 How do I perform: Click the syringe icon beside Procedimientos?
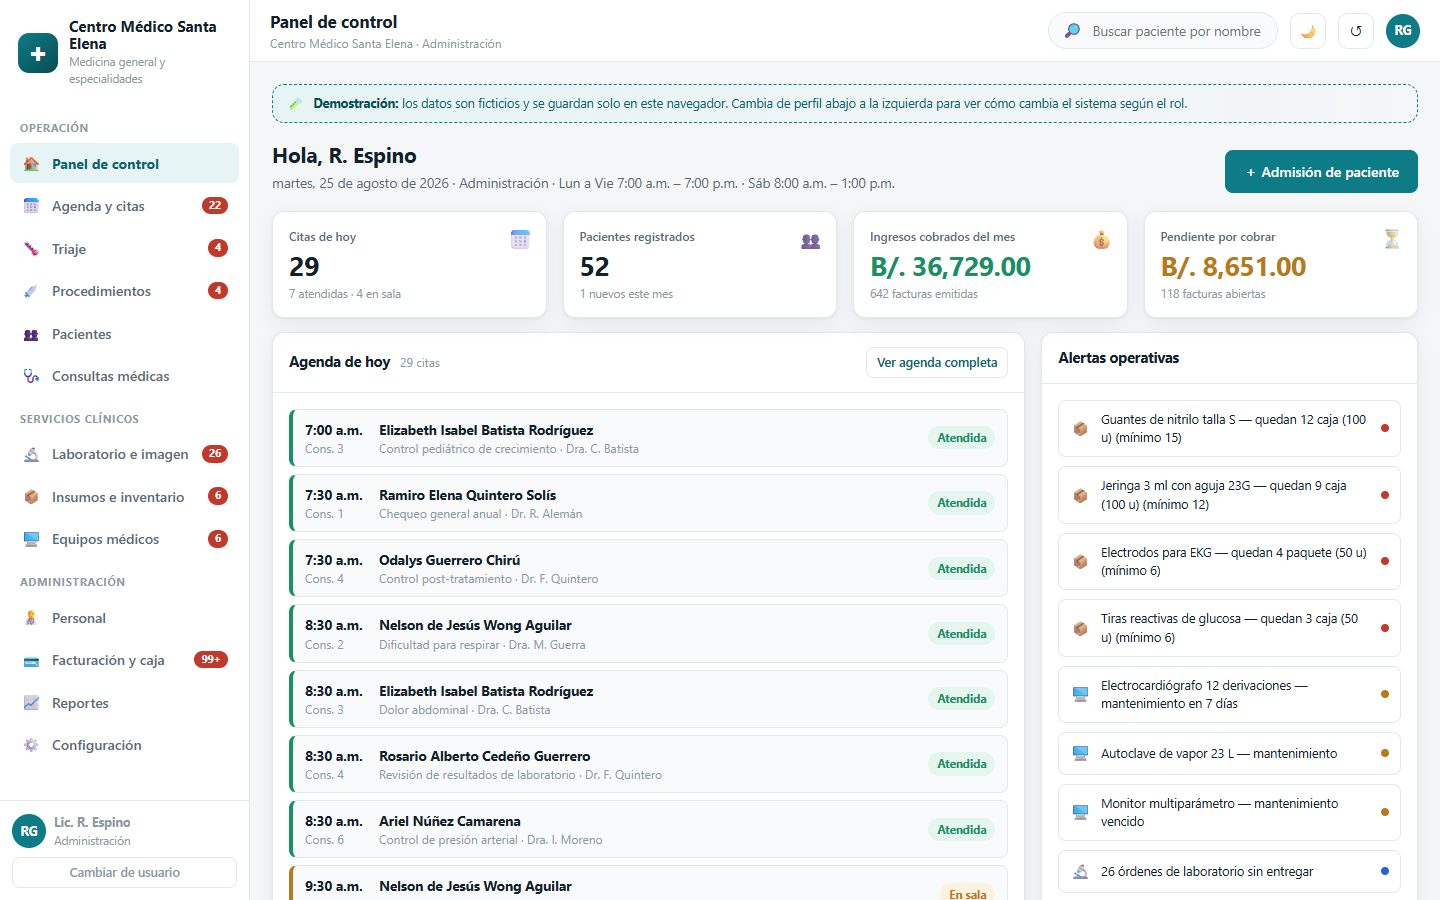click(x=31, y=291)
